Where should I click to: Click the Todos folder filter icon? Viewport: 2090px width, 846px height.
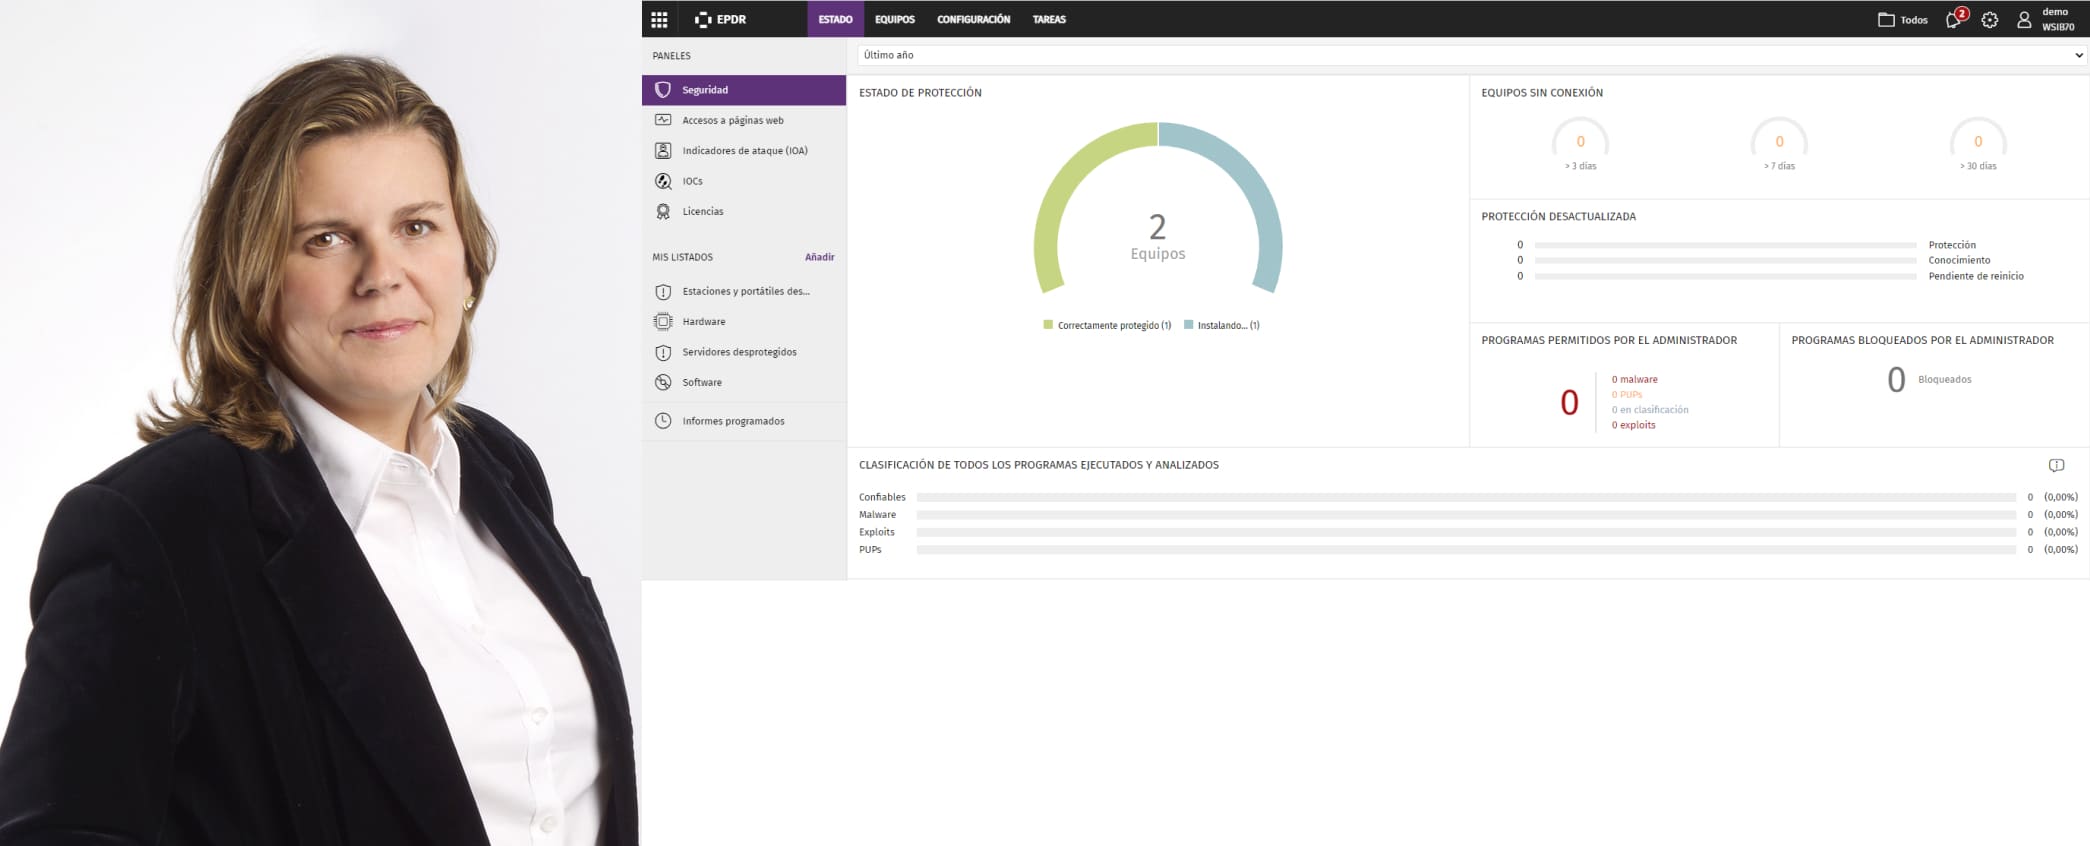(x=1886, y=20)
